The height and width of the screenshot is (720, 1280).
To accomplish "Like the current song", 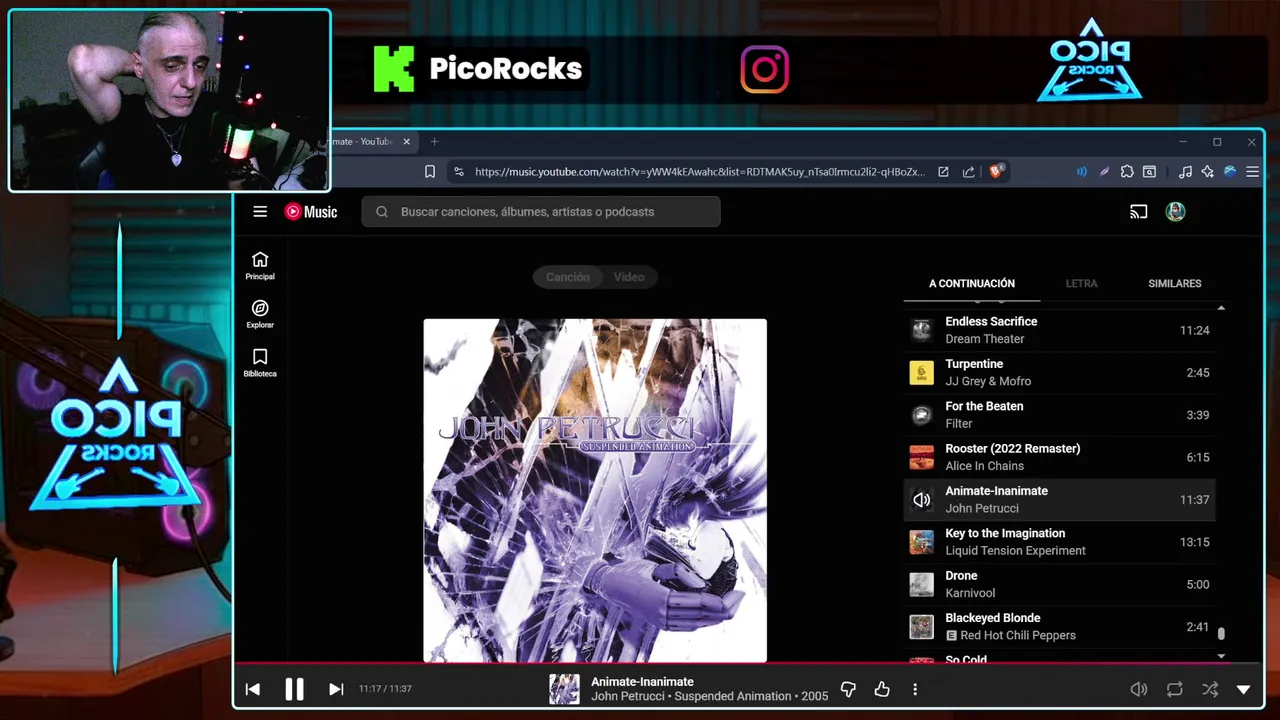I will click(882, 689).
